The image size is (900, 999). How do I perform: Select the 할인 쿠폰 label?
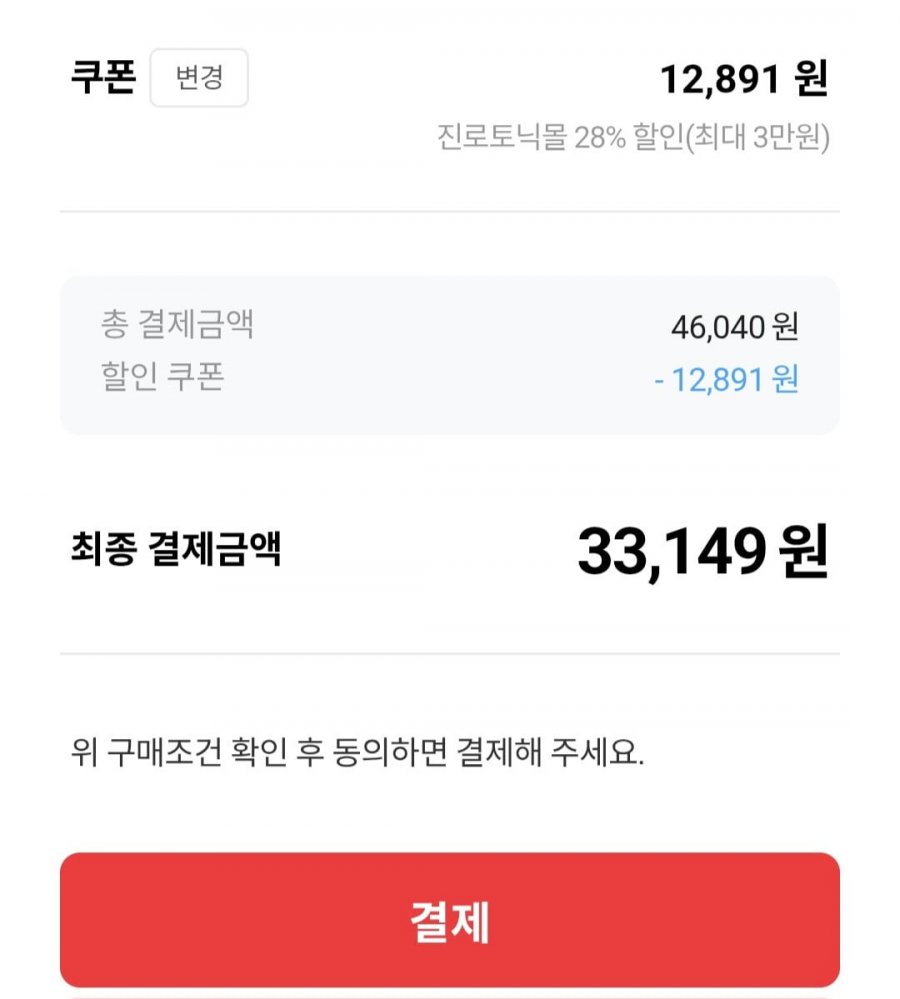(162, 377)
